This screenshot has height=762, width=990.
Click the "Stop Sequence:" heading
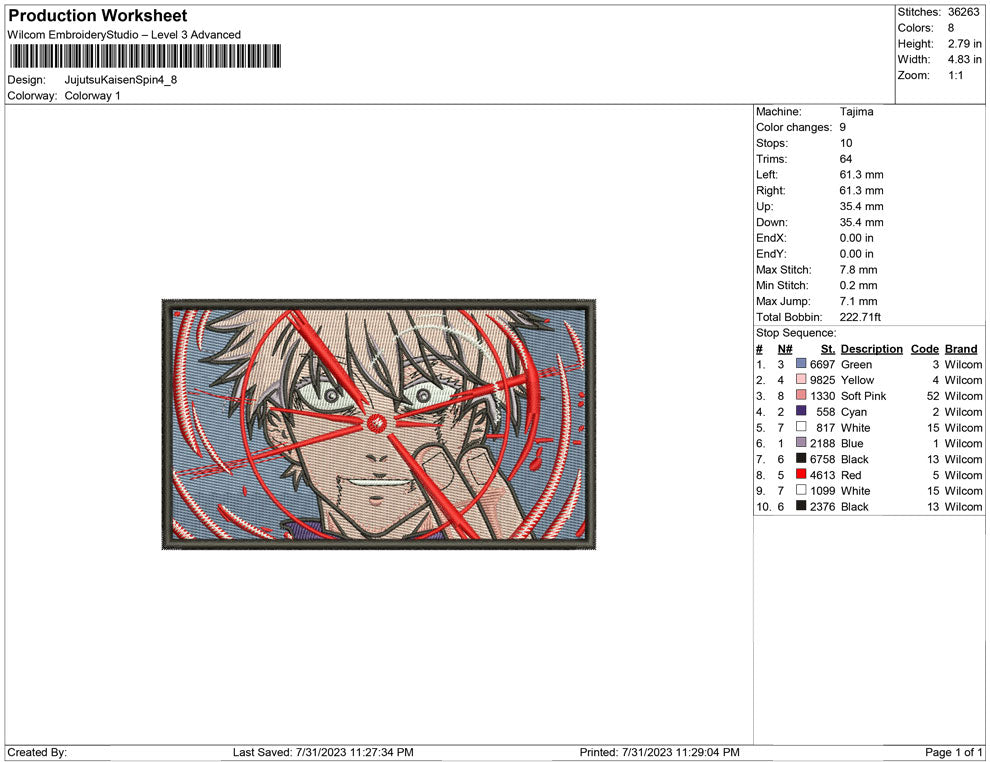796,332
